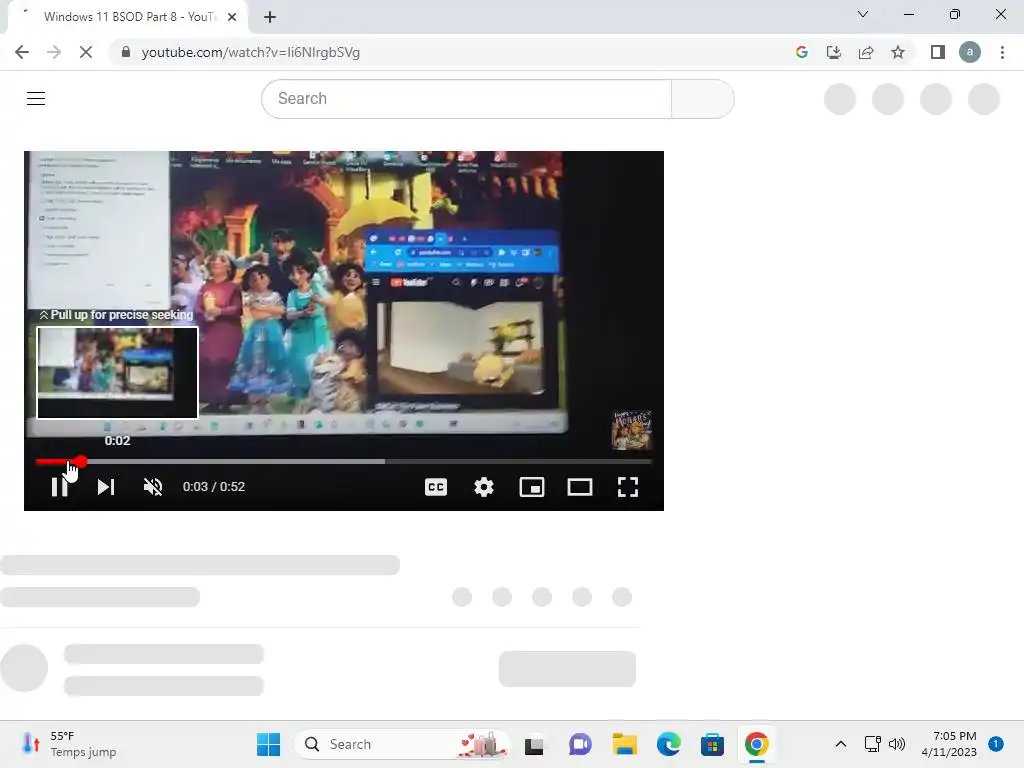Switch to theater mode
This screenshot has width=1024, height=768.
580,487
